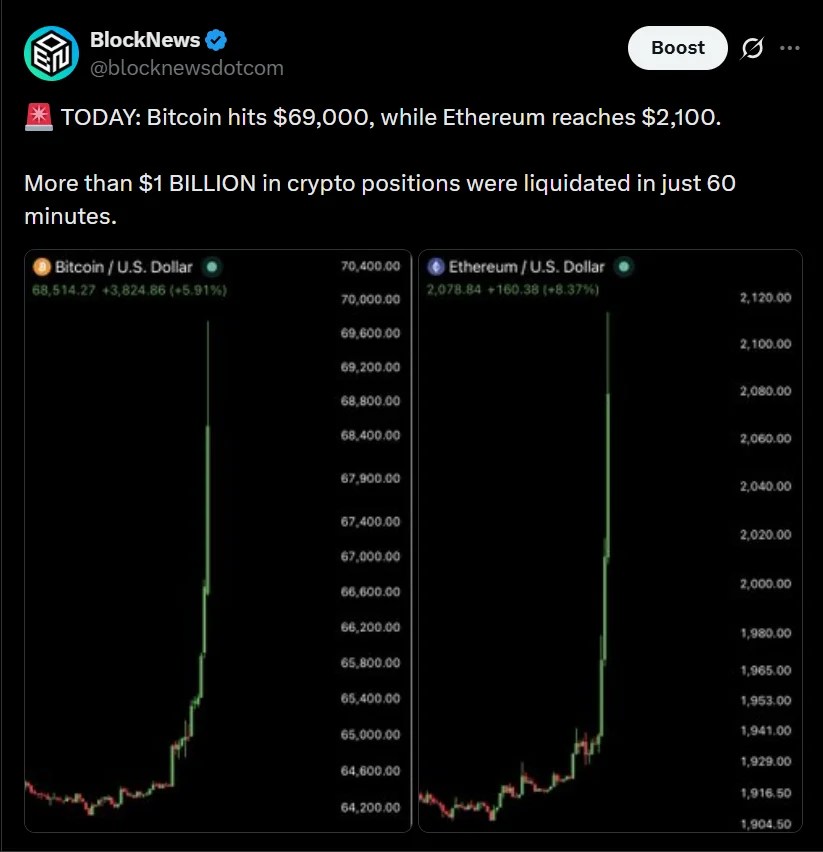823x852 pixels.
Task: Click the 70,400.00 price axis label
Action: 370,266
